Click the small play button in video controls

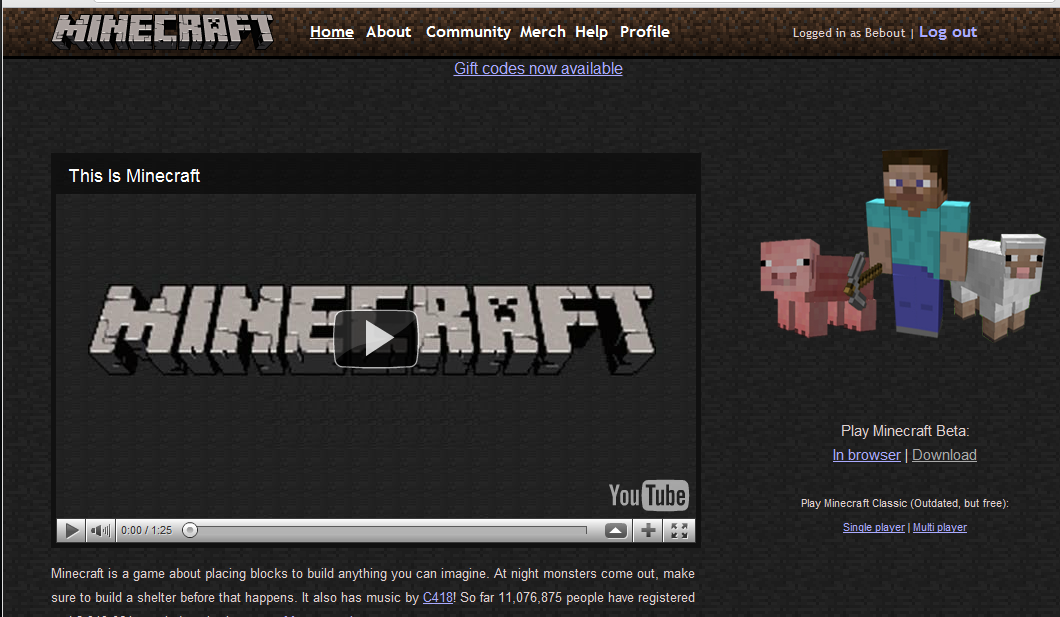tap(72, 530)
